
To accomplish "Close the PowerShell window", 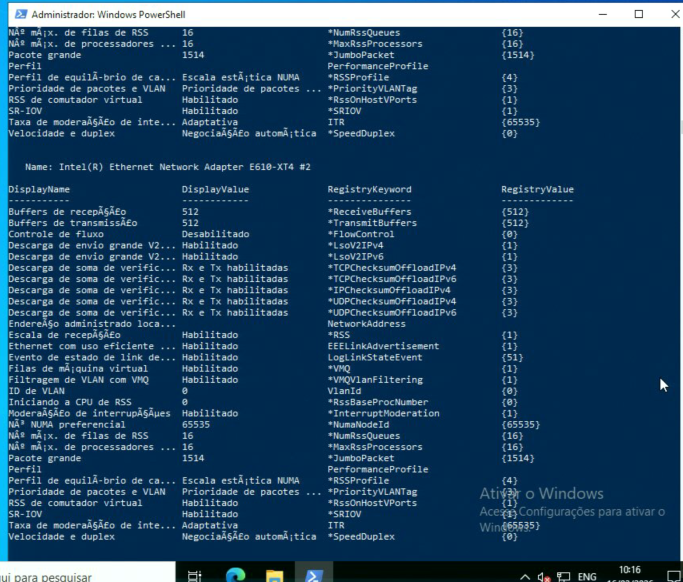I will coord(668,15).
